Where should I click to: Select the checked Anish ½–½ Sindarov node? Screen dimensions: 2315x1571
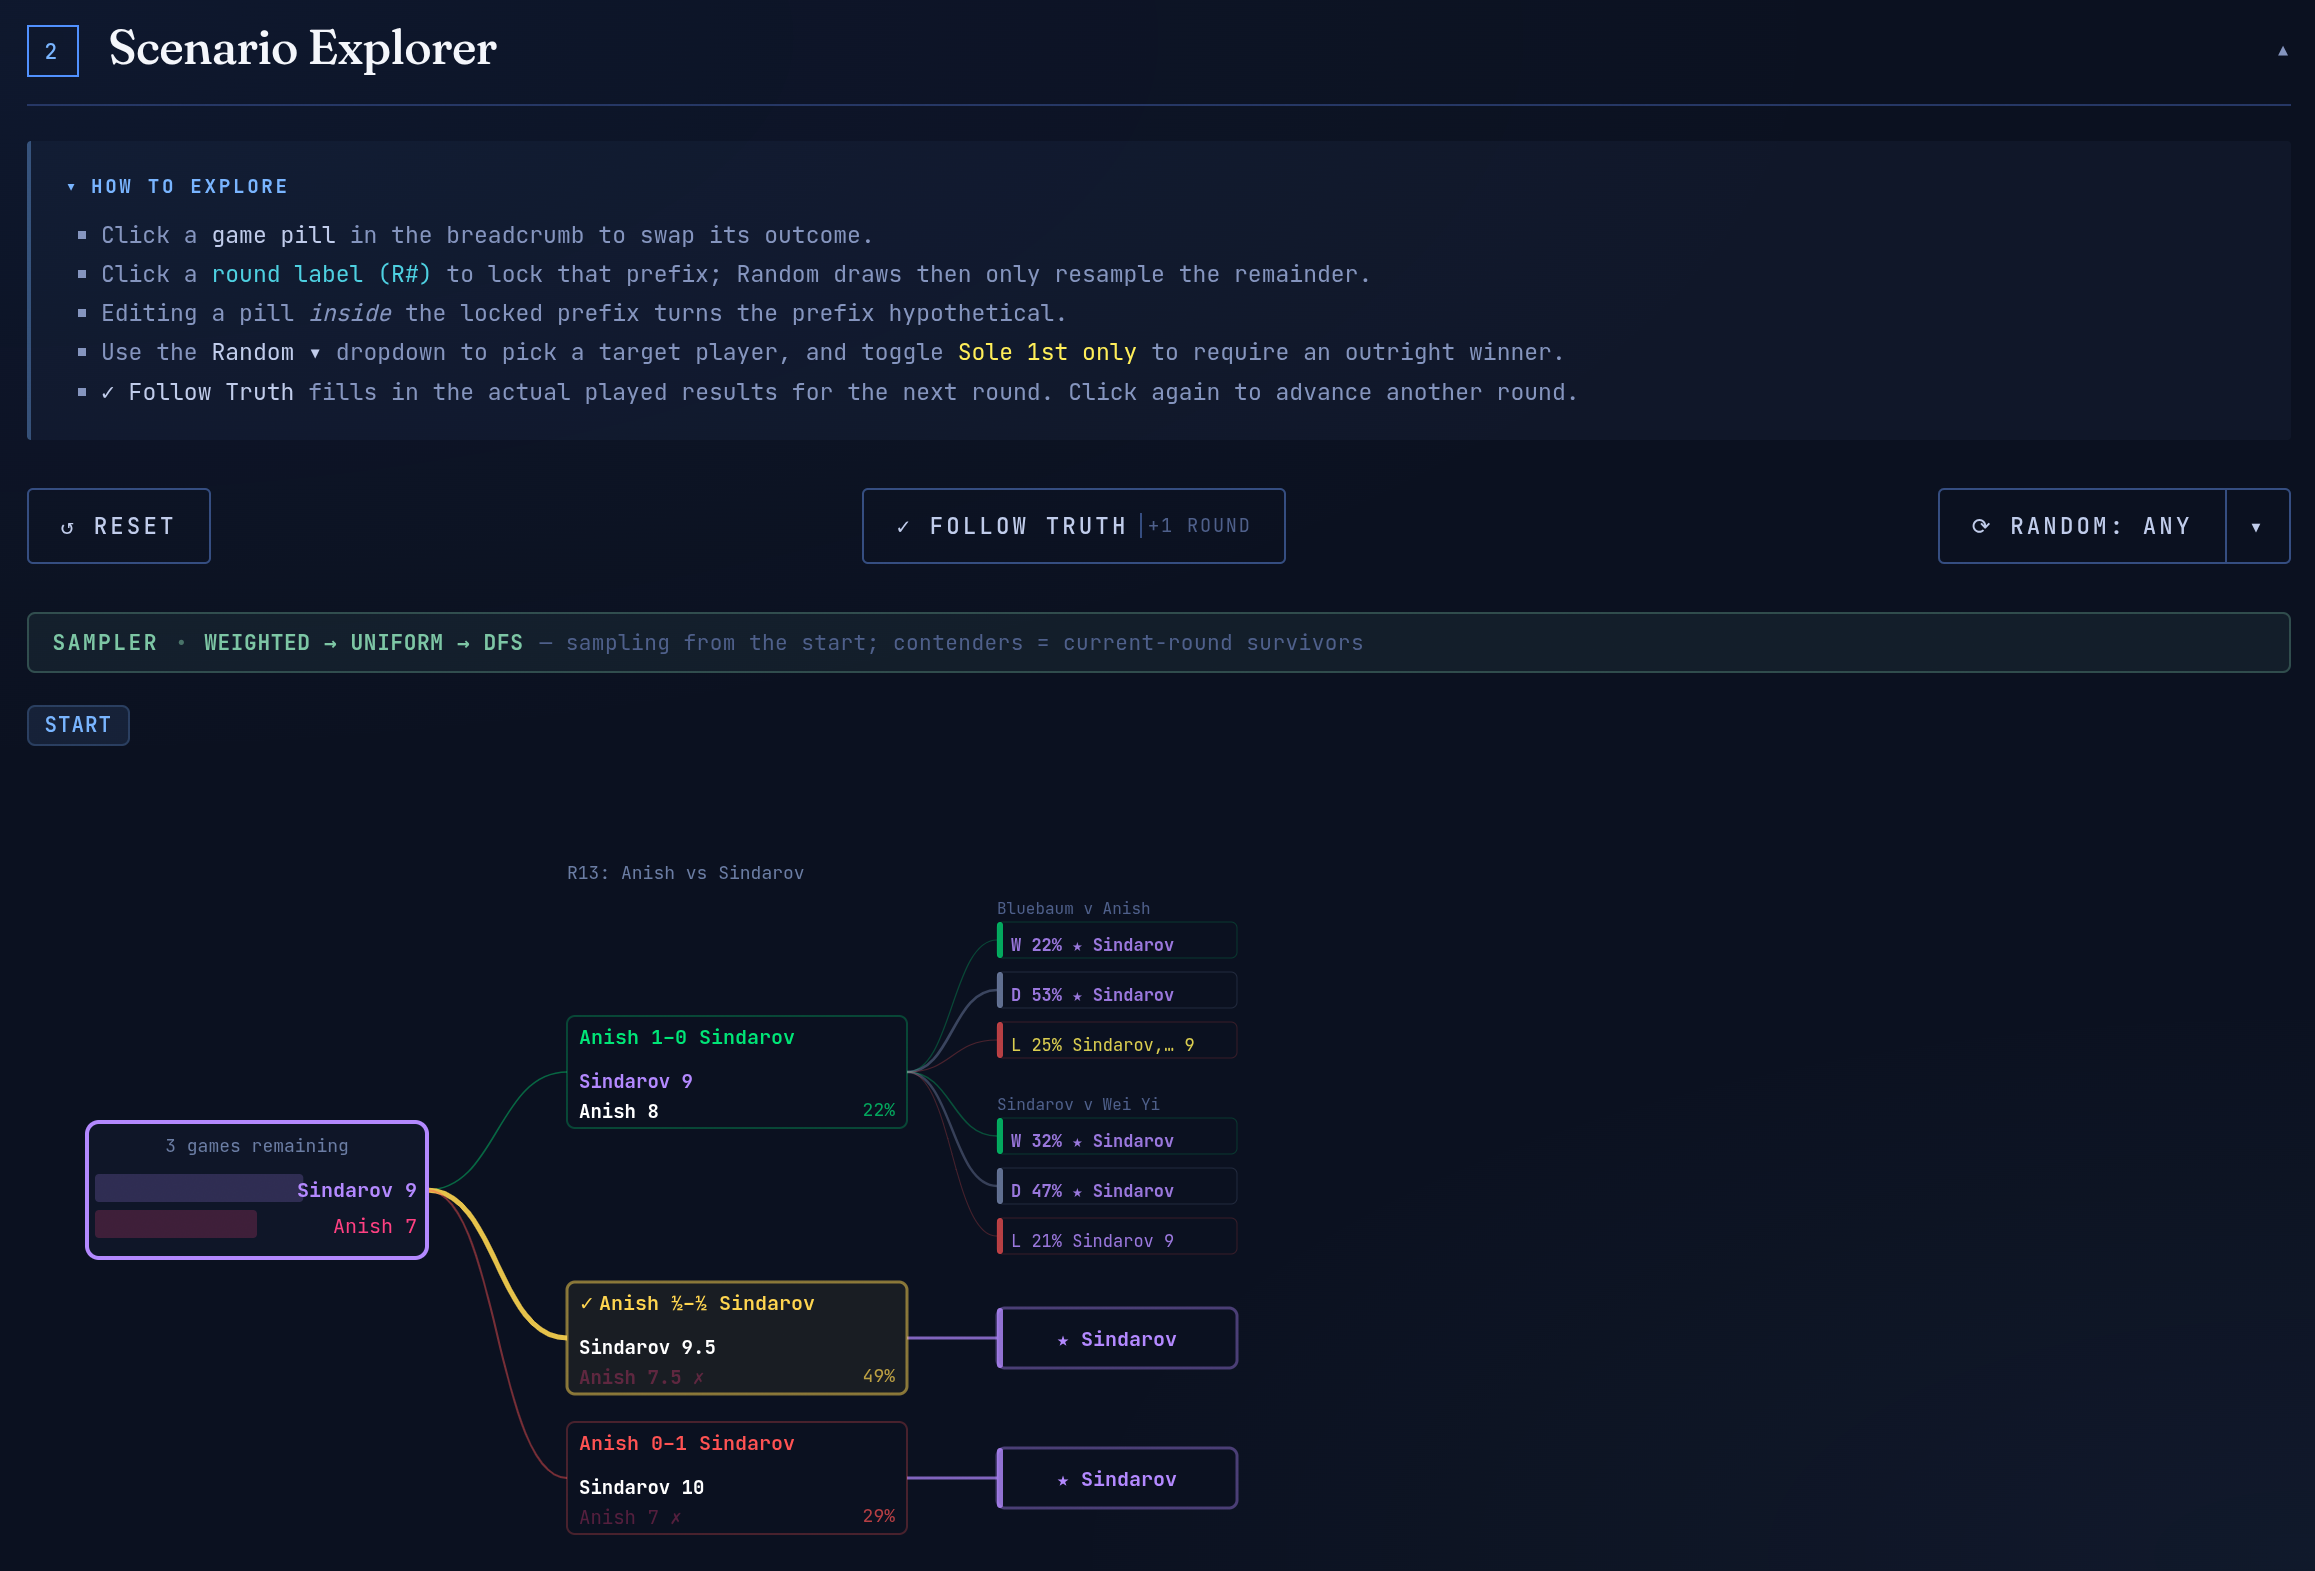tap(736, 1338)
